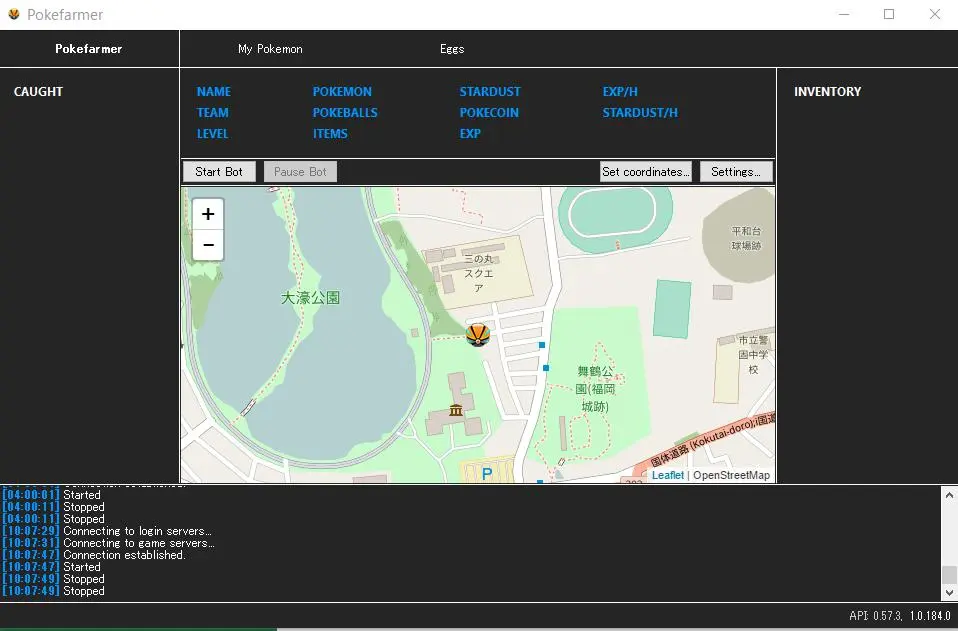Viewport: 958px width, 631px height.
Task: Click the POKECOIN stat label
Action: (489, 112)
